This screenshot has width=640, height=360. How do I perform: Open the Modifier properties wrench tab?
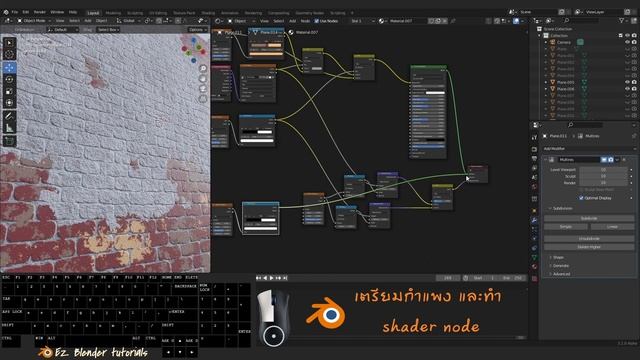[534, 220]
